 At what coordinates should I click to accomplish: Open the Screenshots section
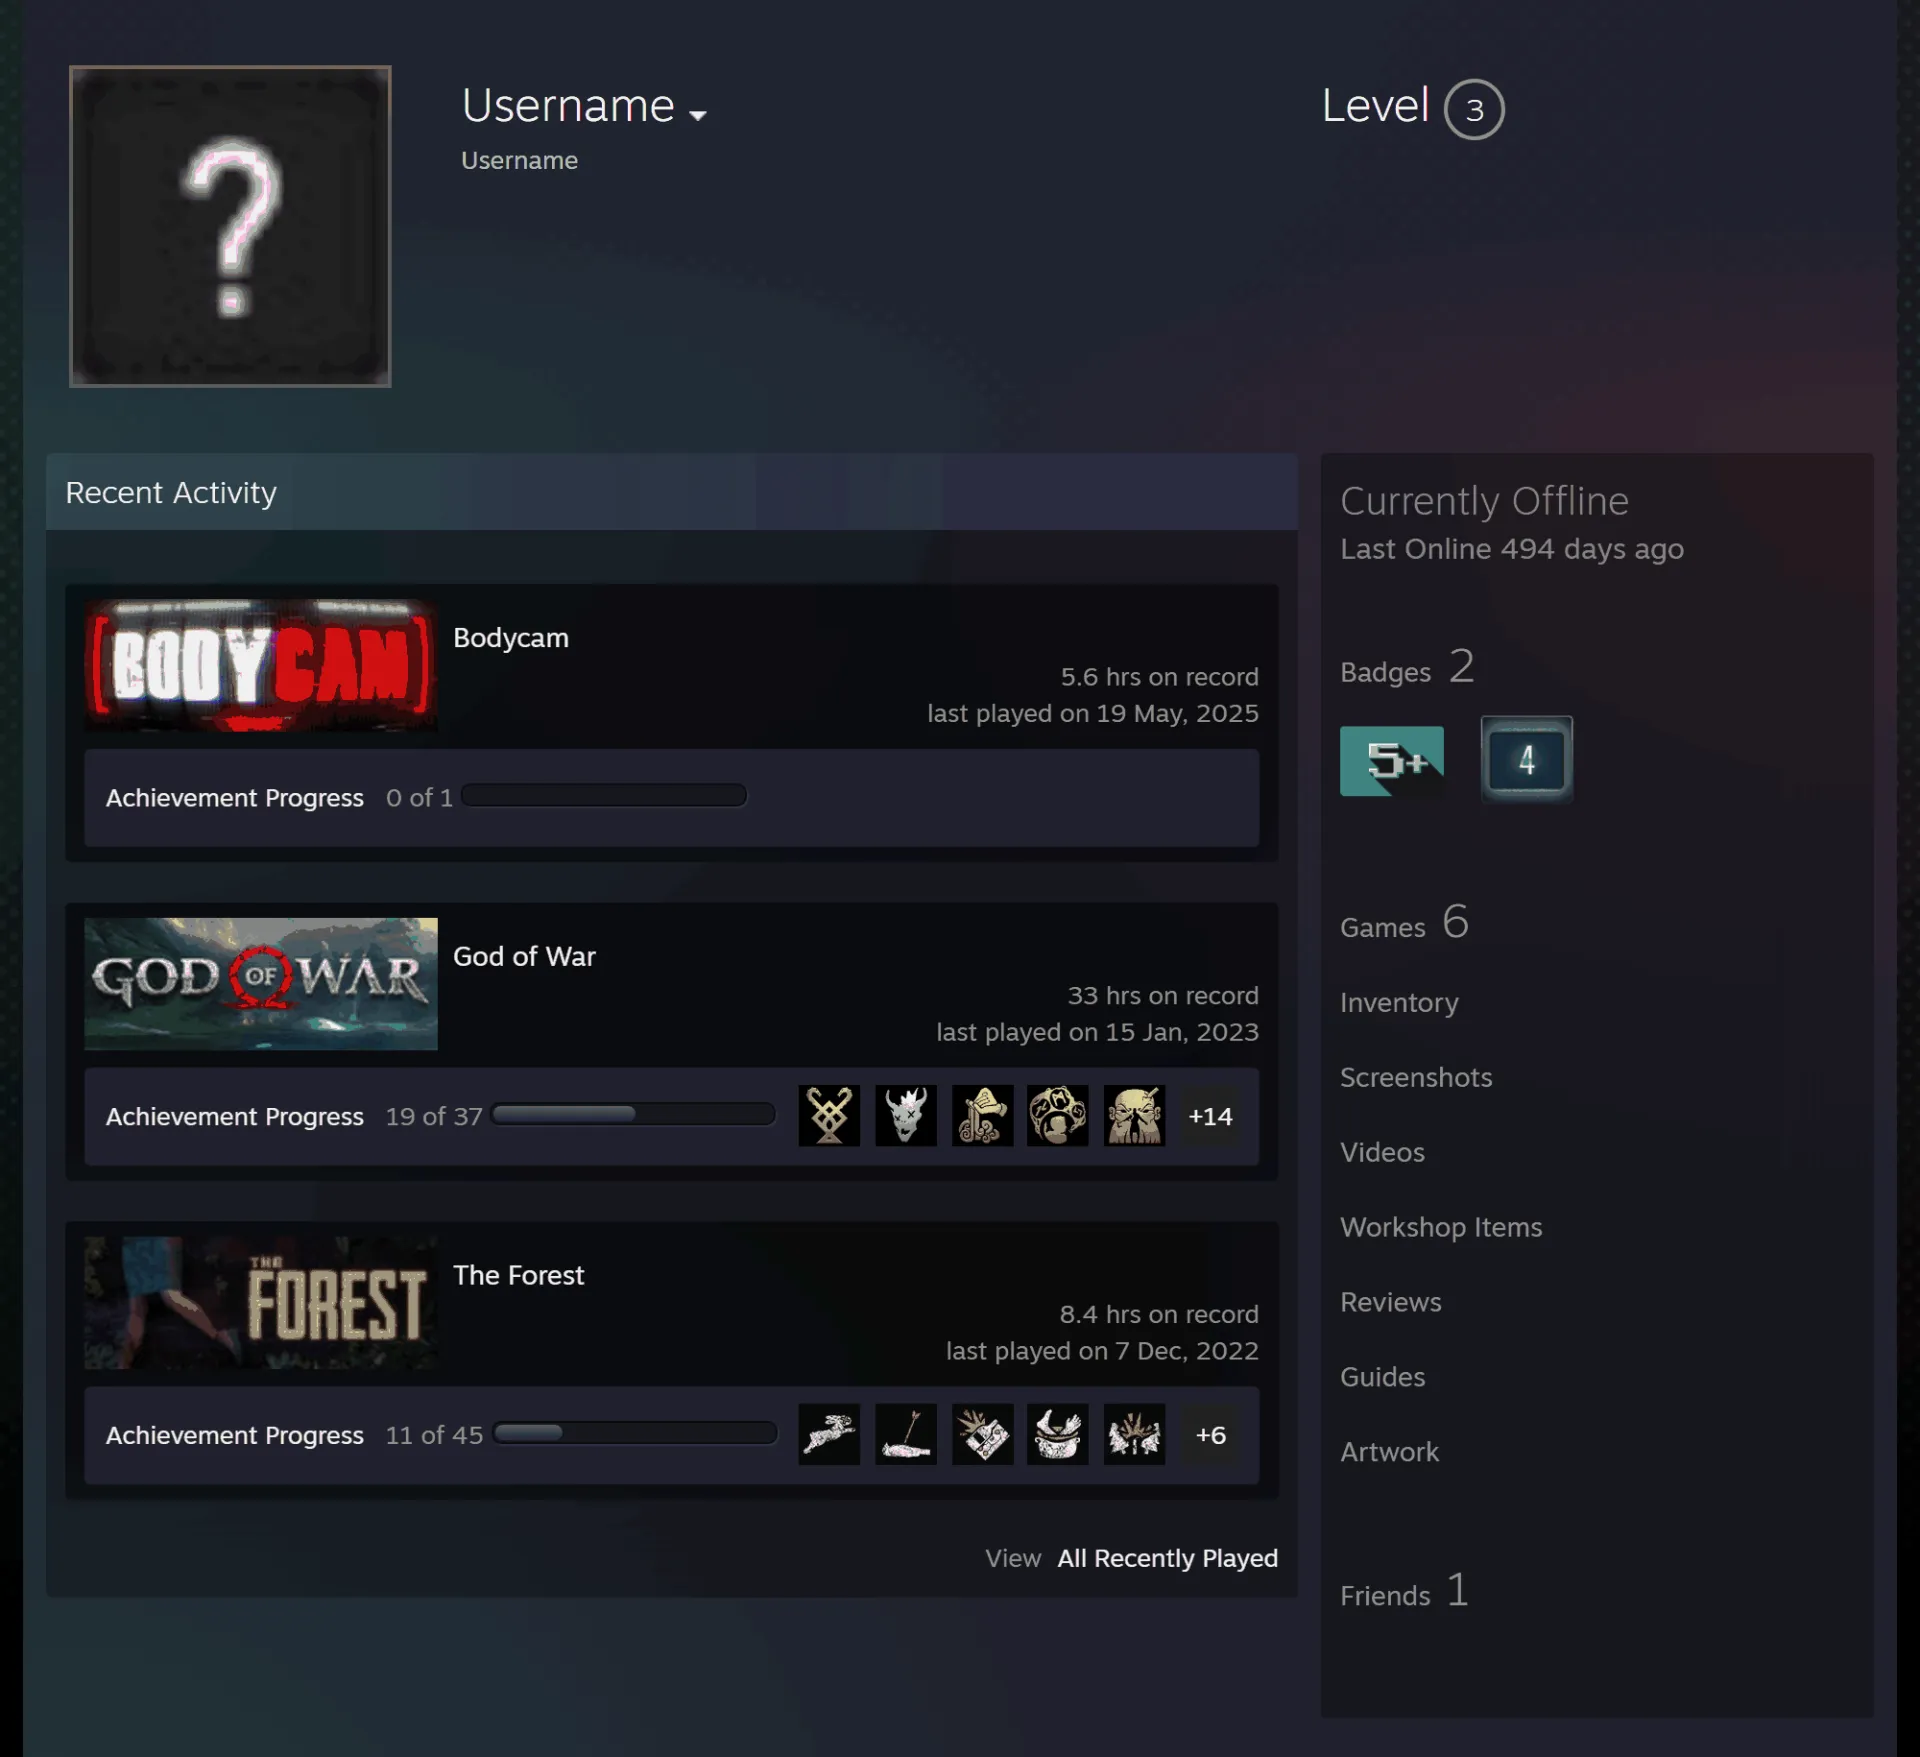(1416, 1077)
